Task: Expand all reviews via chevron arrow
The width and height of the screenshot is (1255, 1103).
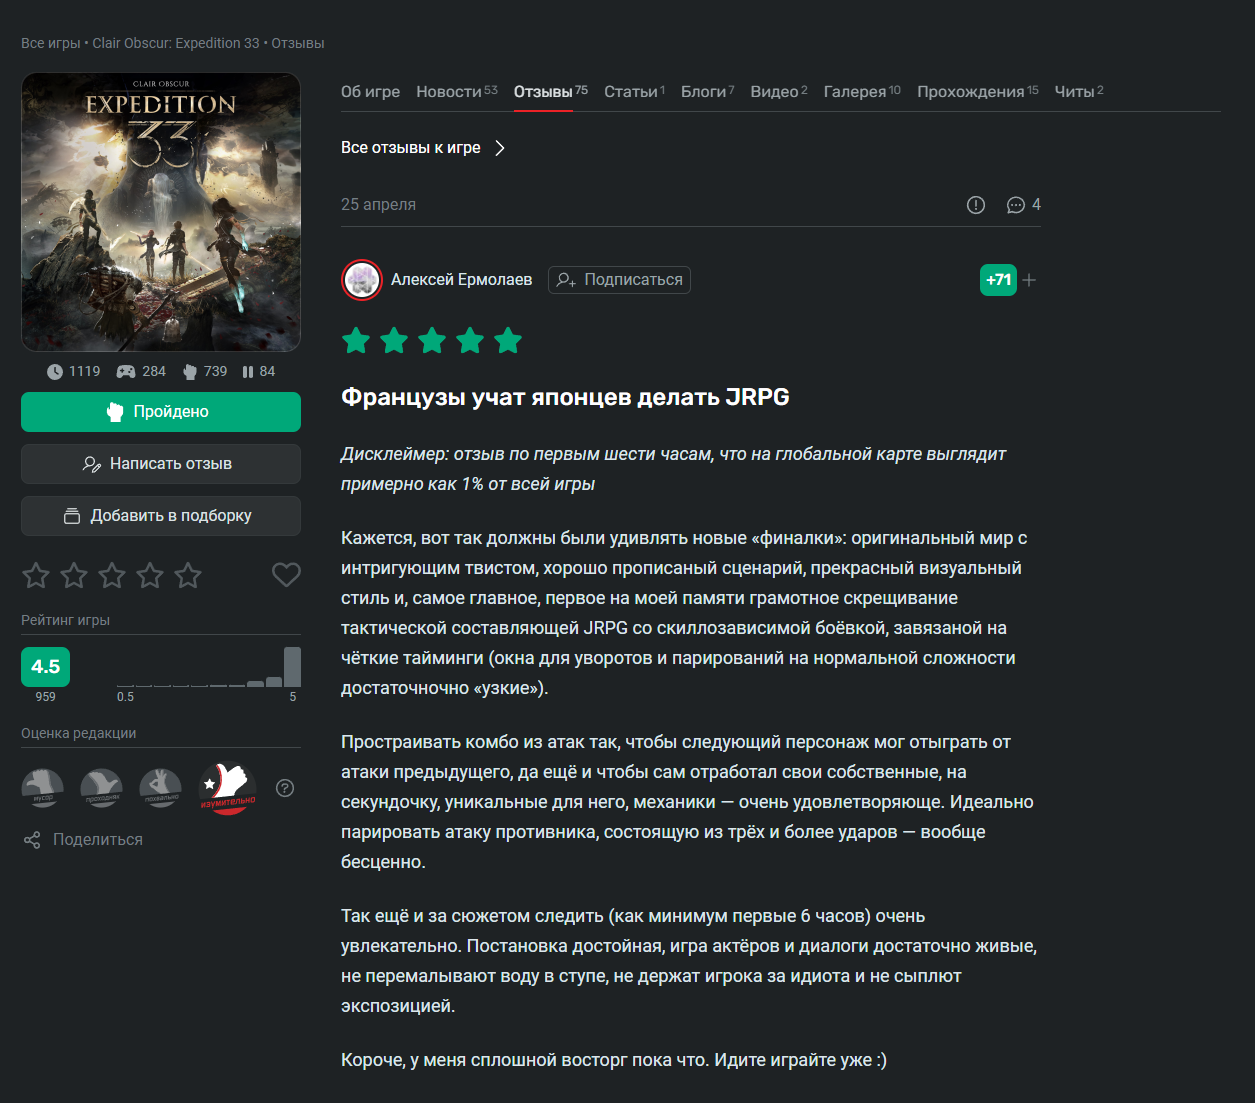Action: click(x=500, y=148)
